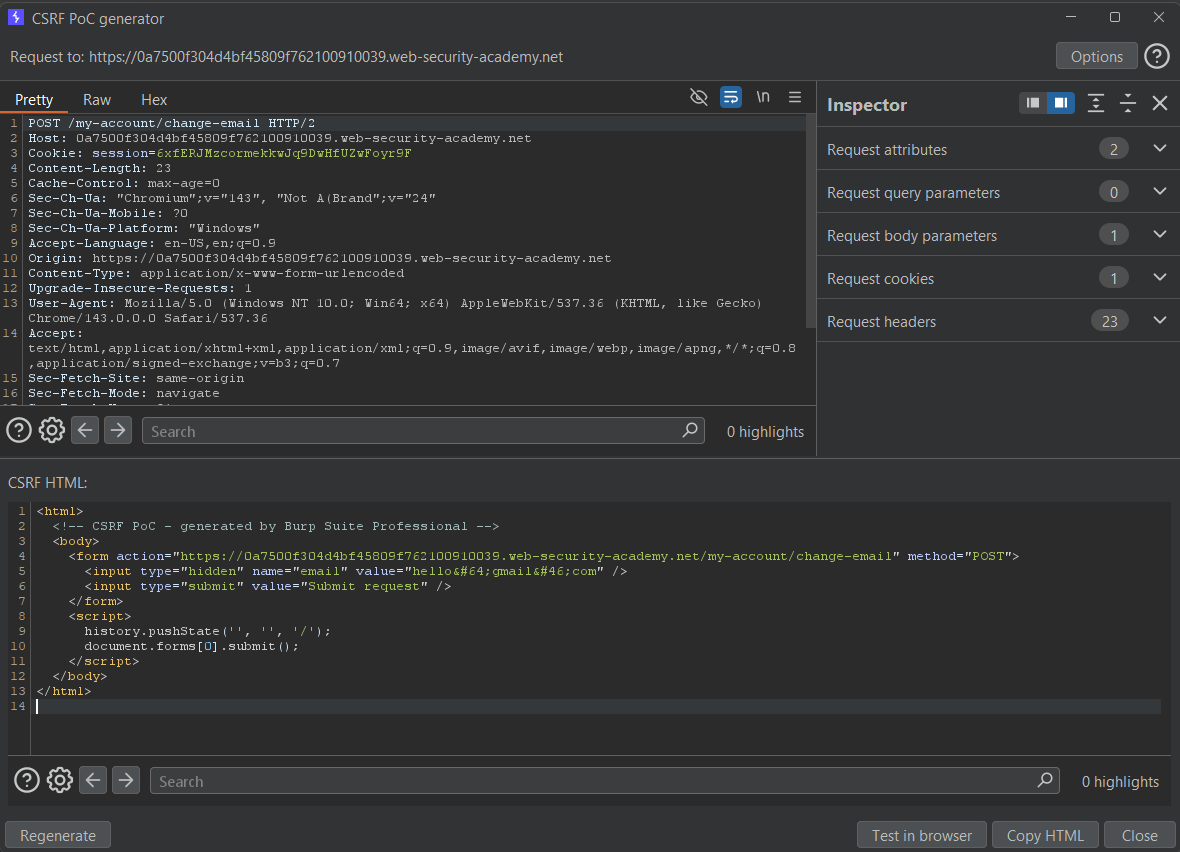Expand all Inspector sections icon
This screenshot has width=1180, height=852.
pyautogui.click(x=1096, y=103)
